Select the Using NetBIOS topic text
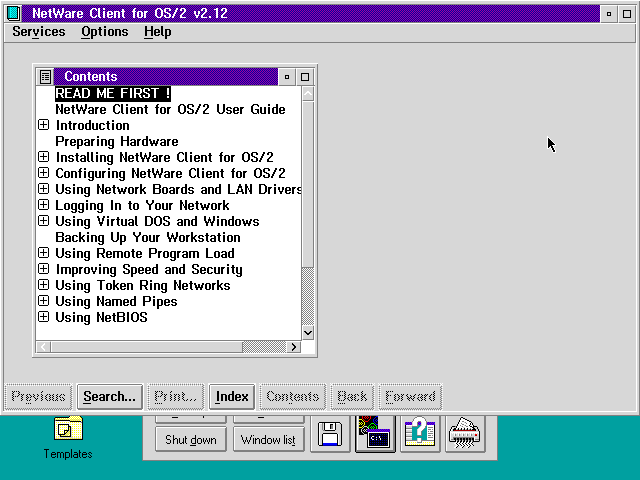This screenshot has height=480, width=640. 101,317
